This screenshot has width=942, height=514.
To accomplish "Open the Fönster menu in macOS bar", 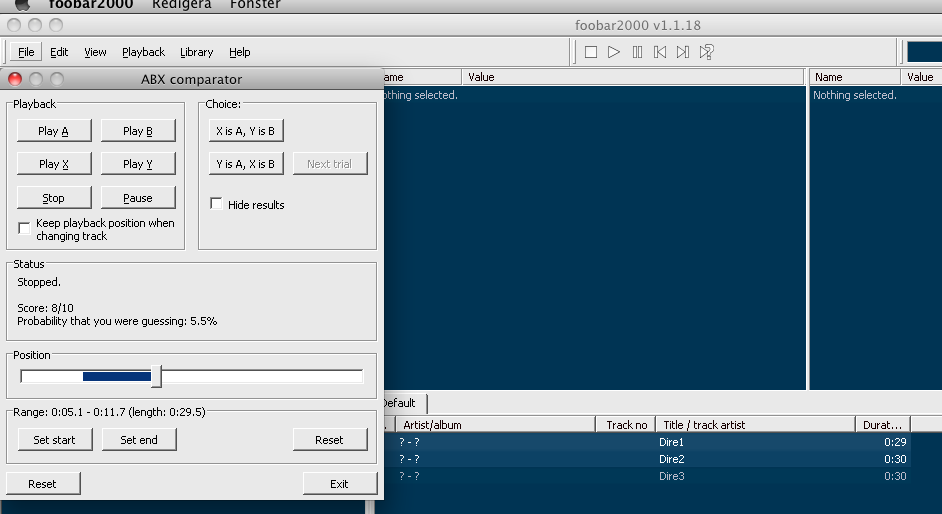I will [x=255, y=5].
